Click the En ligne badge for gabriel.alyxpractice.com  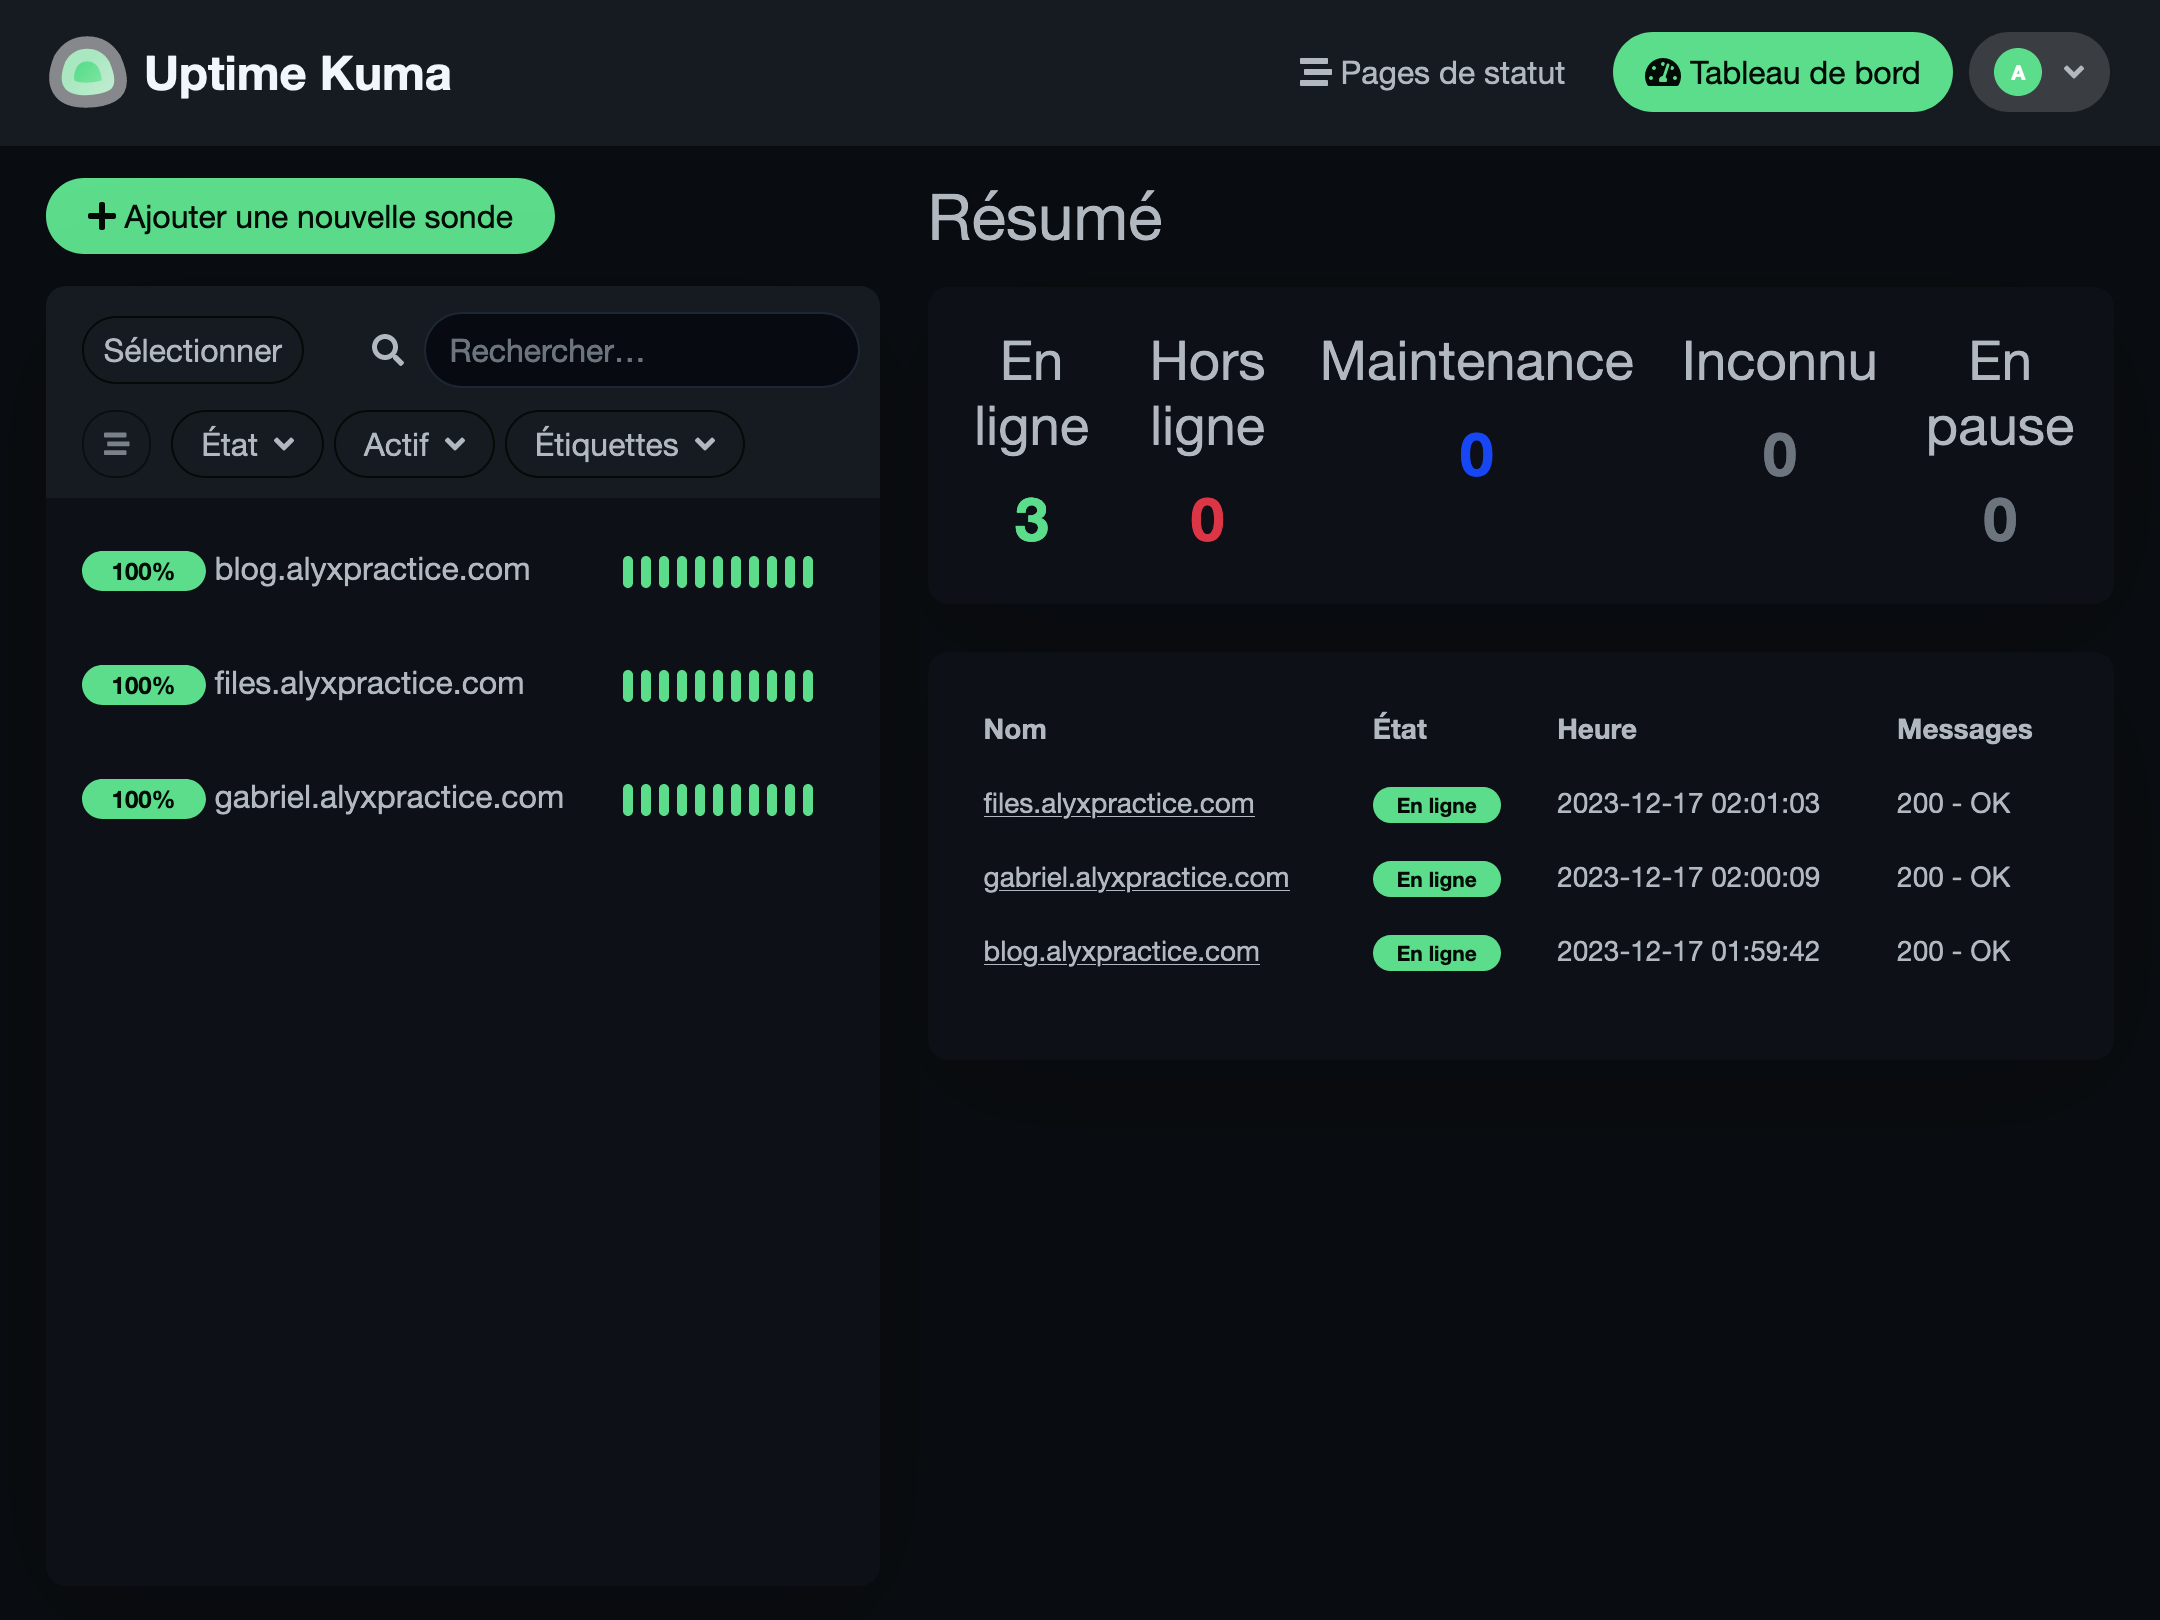(1436, 879)
